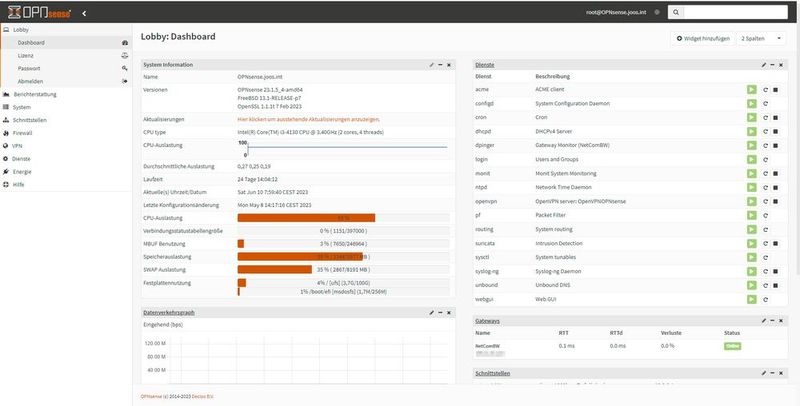This screenshot has width=800, height=406.
Task: Restart the acme service
Action: point(765,90)
